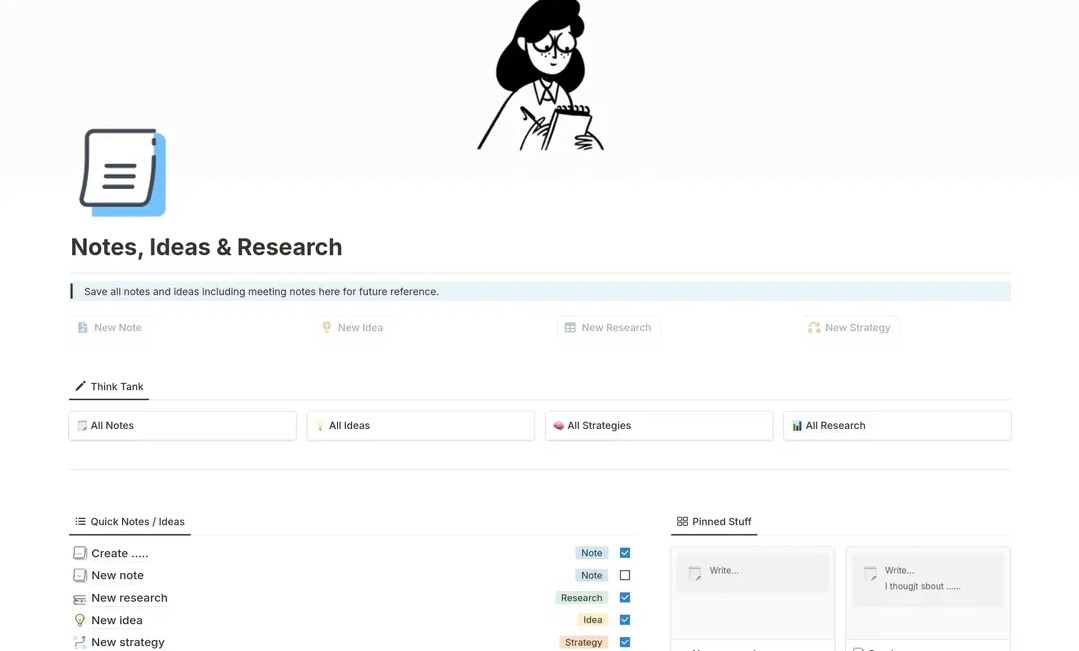Select the table icon next to New Research
Viewport: 1079px width, 651px height.
click(x=571, y=327)
